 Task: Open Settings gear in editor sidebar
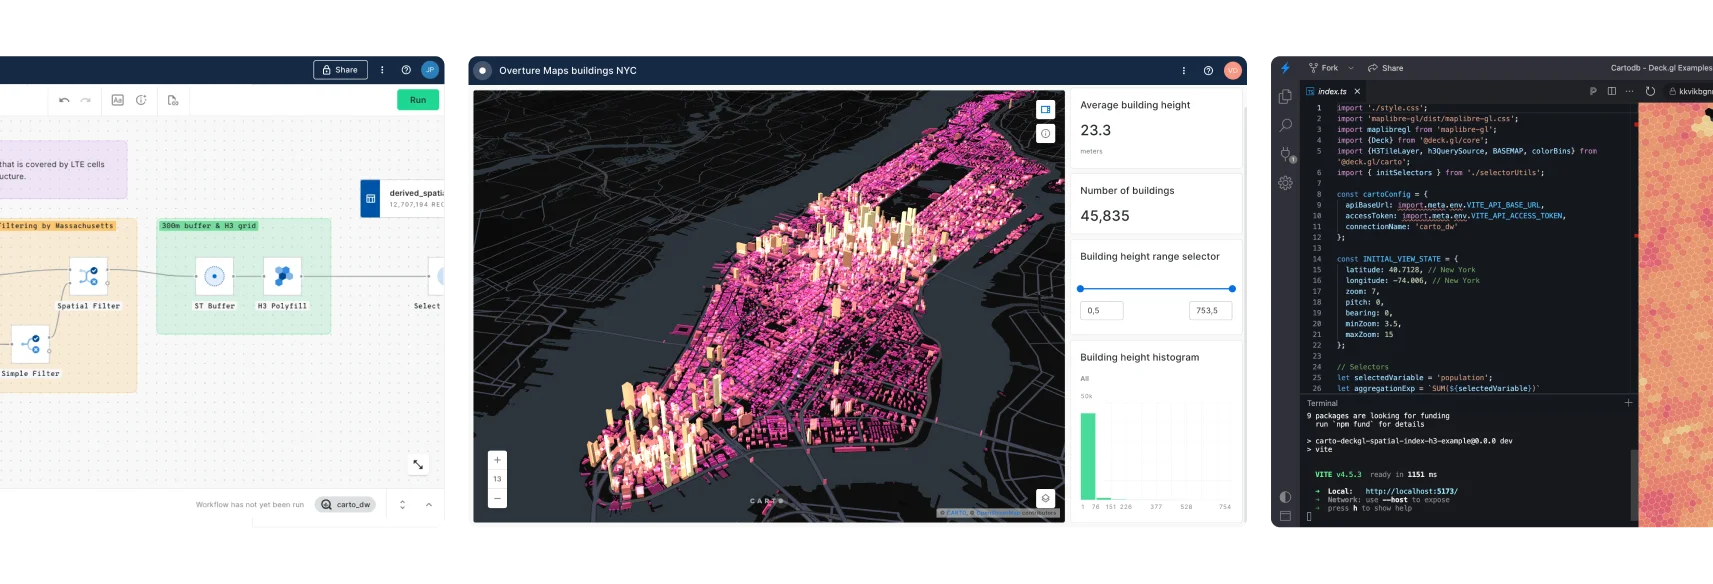[x=1286, y=183]
